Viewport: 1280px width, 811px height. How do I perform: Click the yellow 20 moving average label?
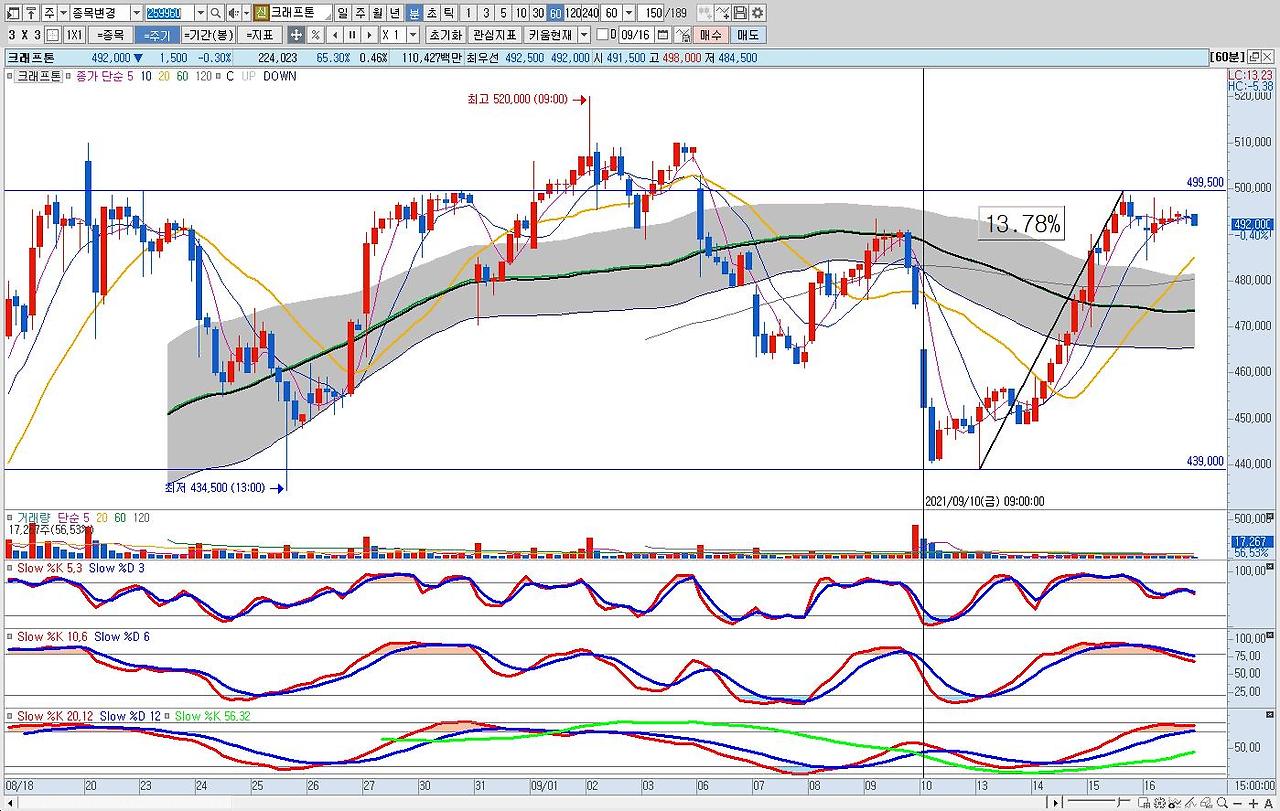point(163,76)
